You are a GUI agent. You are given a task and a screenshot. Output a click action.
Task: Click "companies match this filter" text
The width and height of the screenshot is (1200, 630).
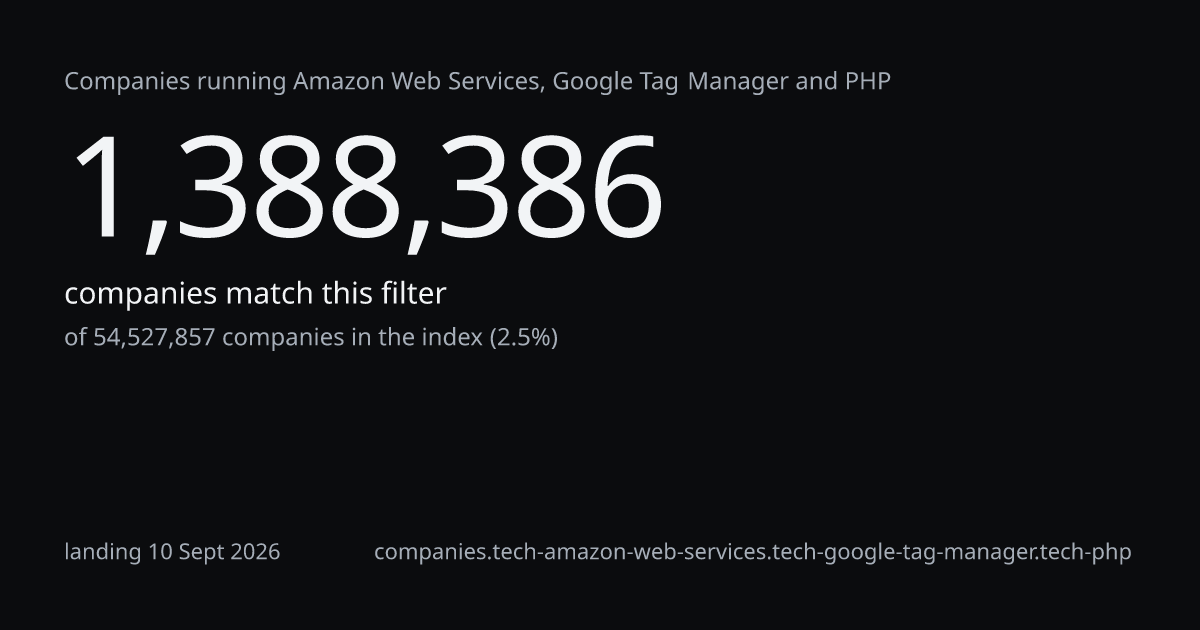coord(255,294)
